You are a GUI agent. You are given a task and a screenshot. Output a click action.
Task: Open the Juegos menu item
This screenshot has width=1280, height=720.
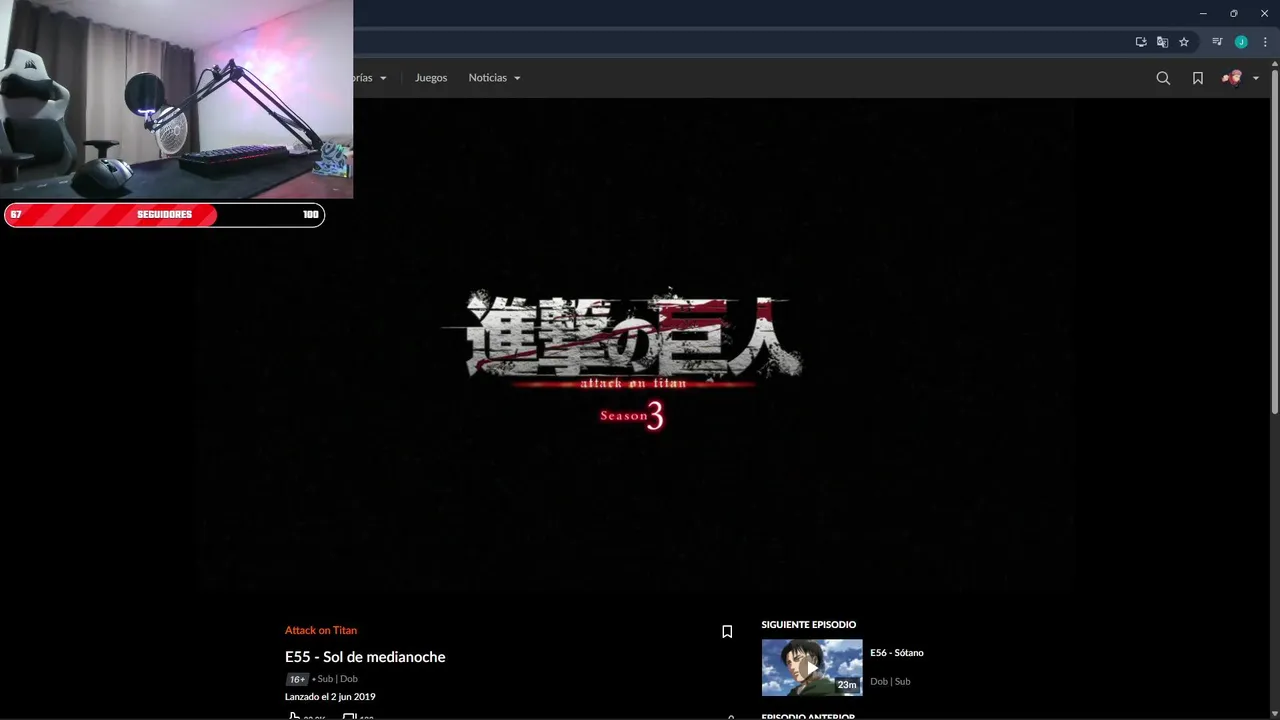click(x=431, y=78)
